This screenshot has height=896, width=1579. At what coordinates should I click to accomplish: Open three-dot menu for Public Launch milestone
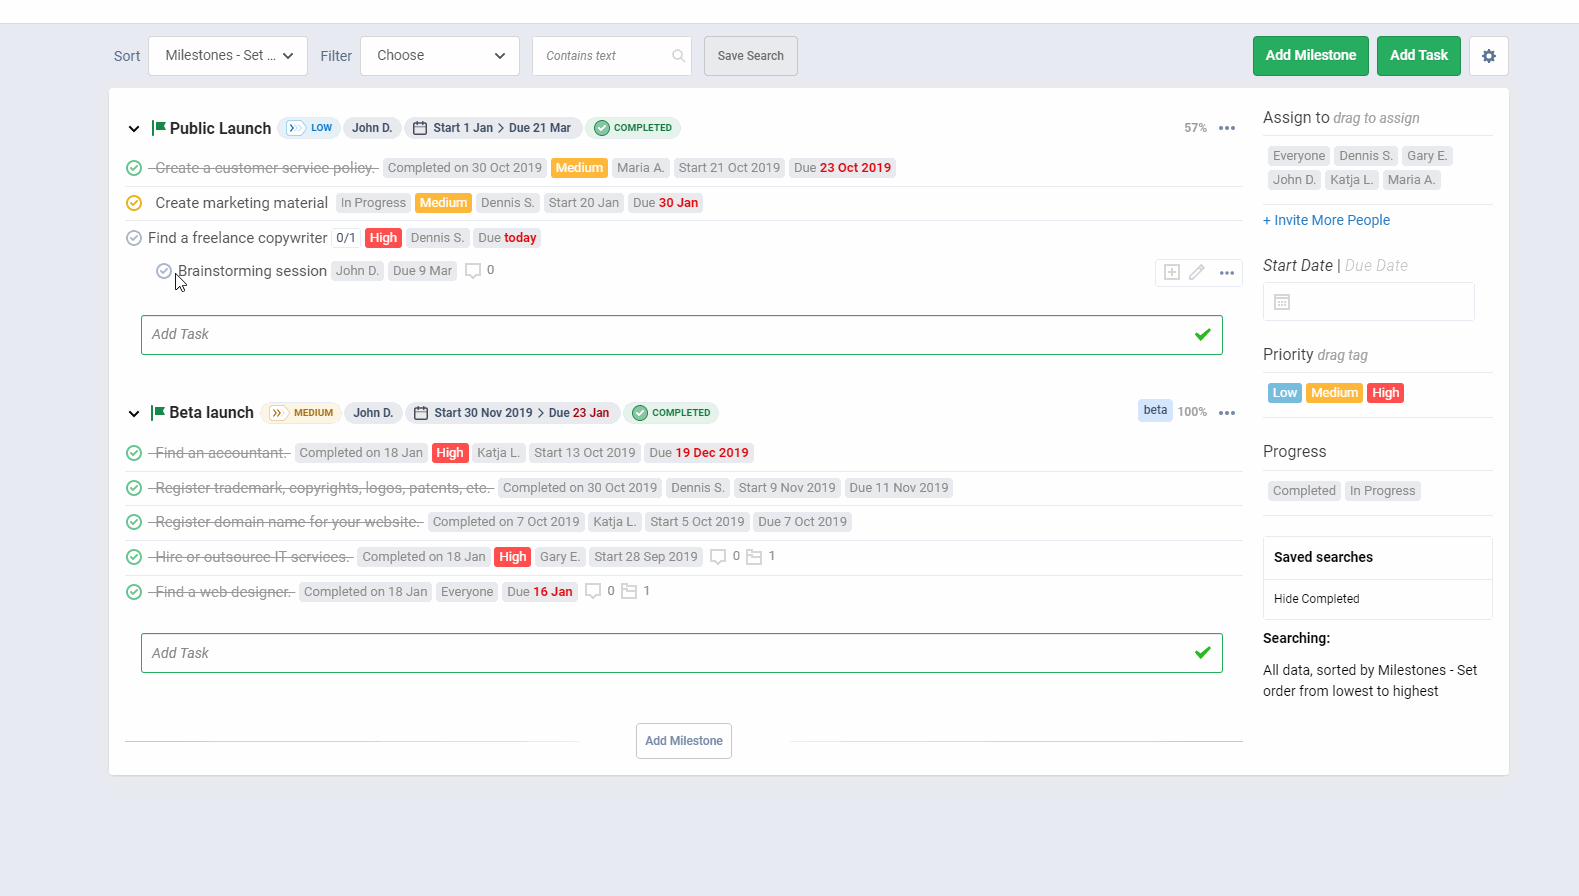point(1227,128)
